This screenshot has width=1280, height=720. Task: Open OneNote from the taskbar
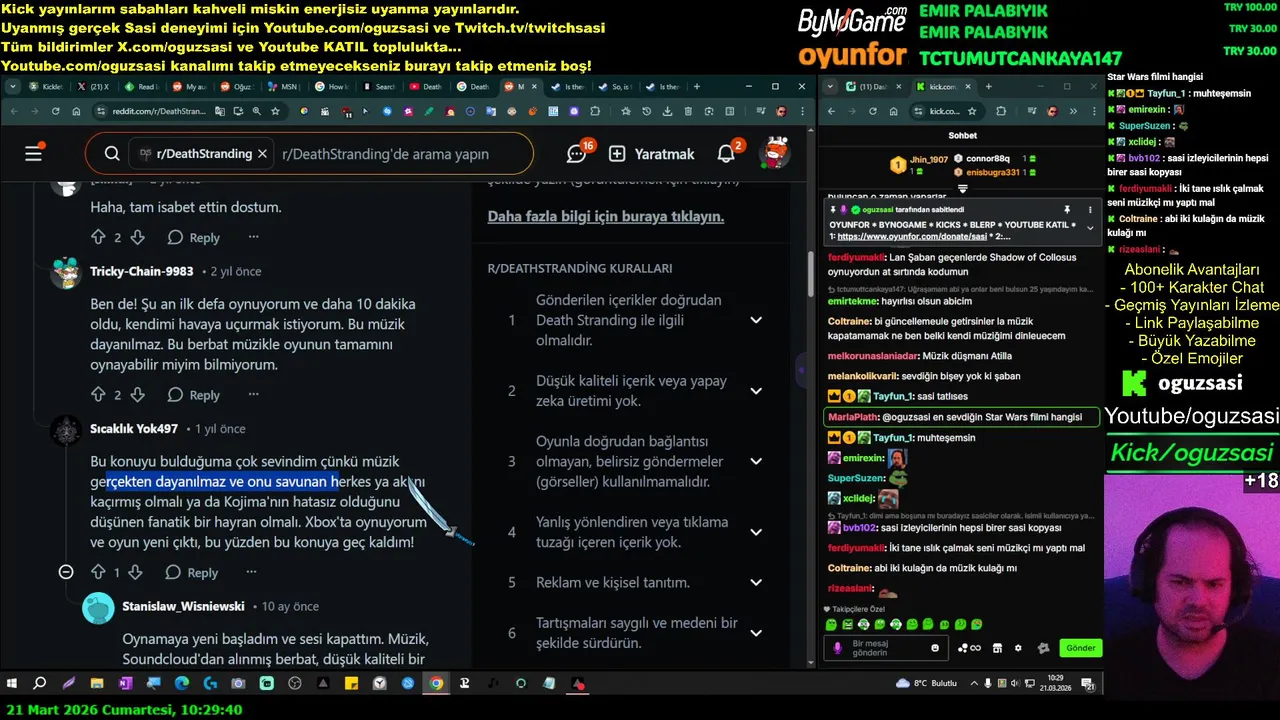125,684
